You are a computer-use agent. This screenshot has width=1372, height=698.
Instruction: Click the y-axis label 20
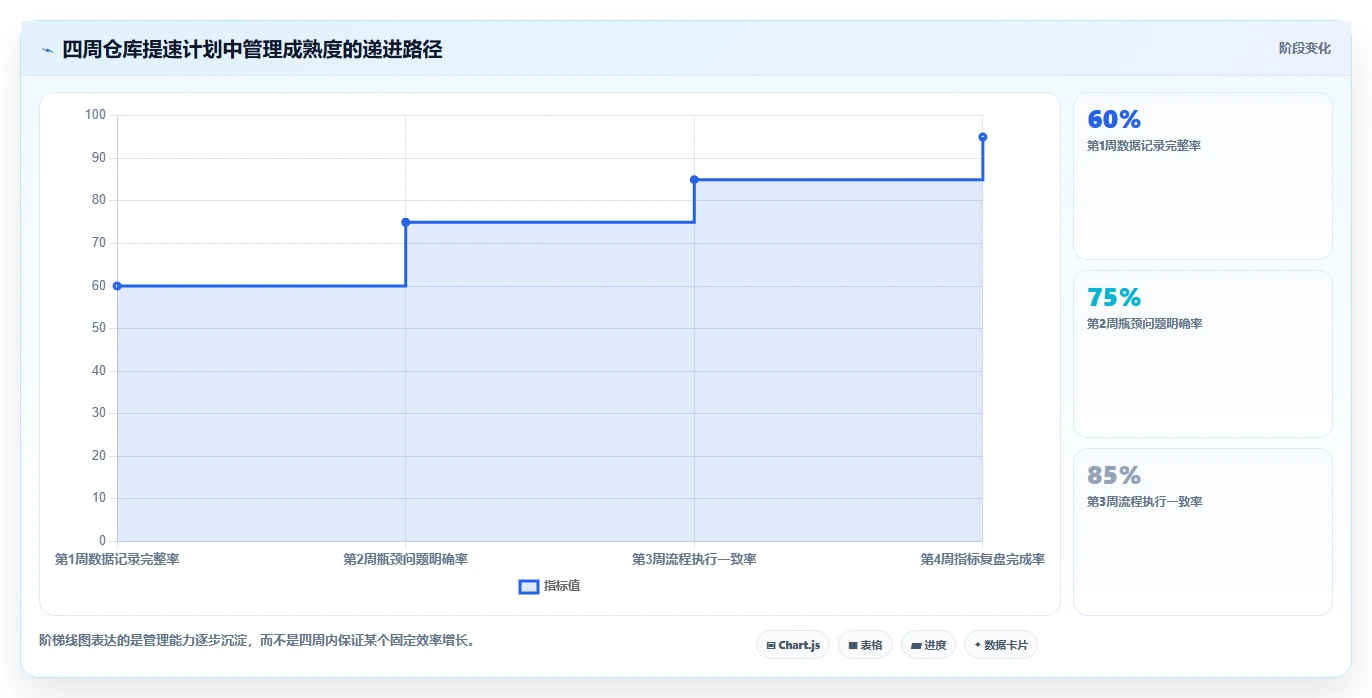pos(98,456)
